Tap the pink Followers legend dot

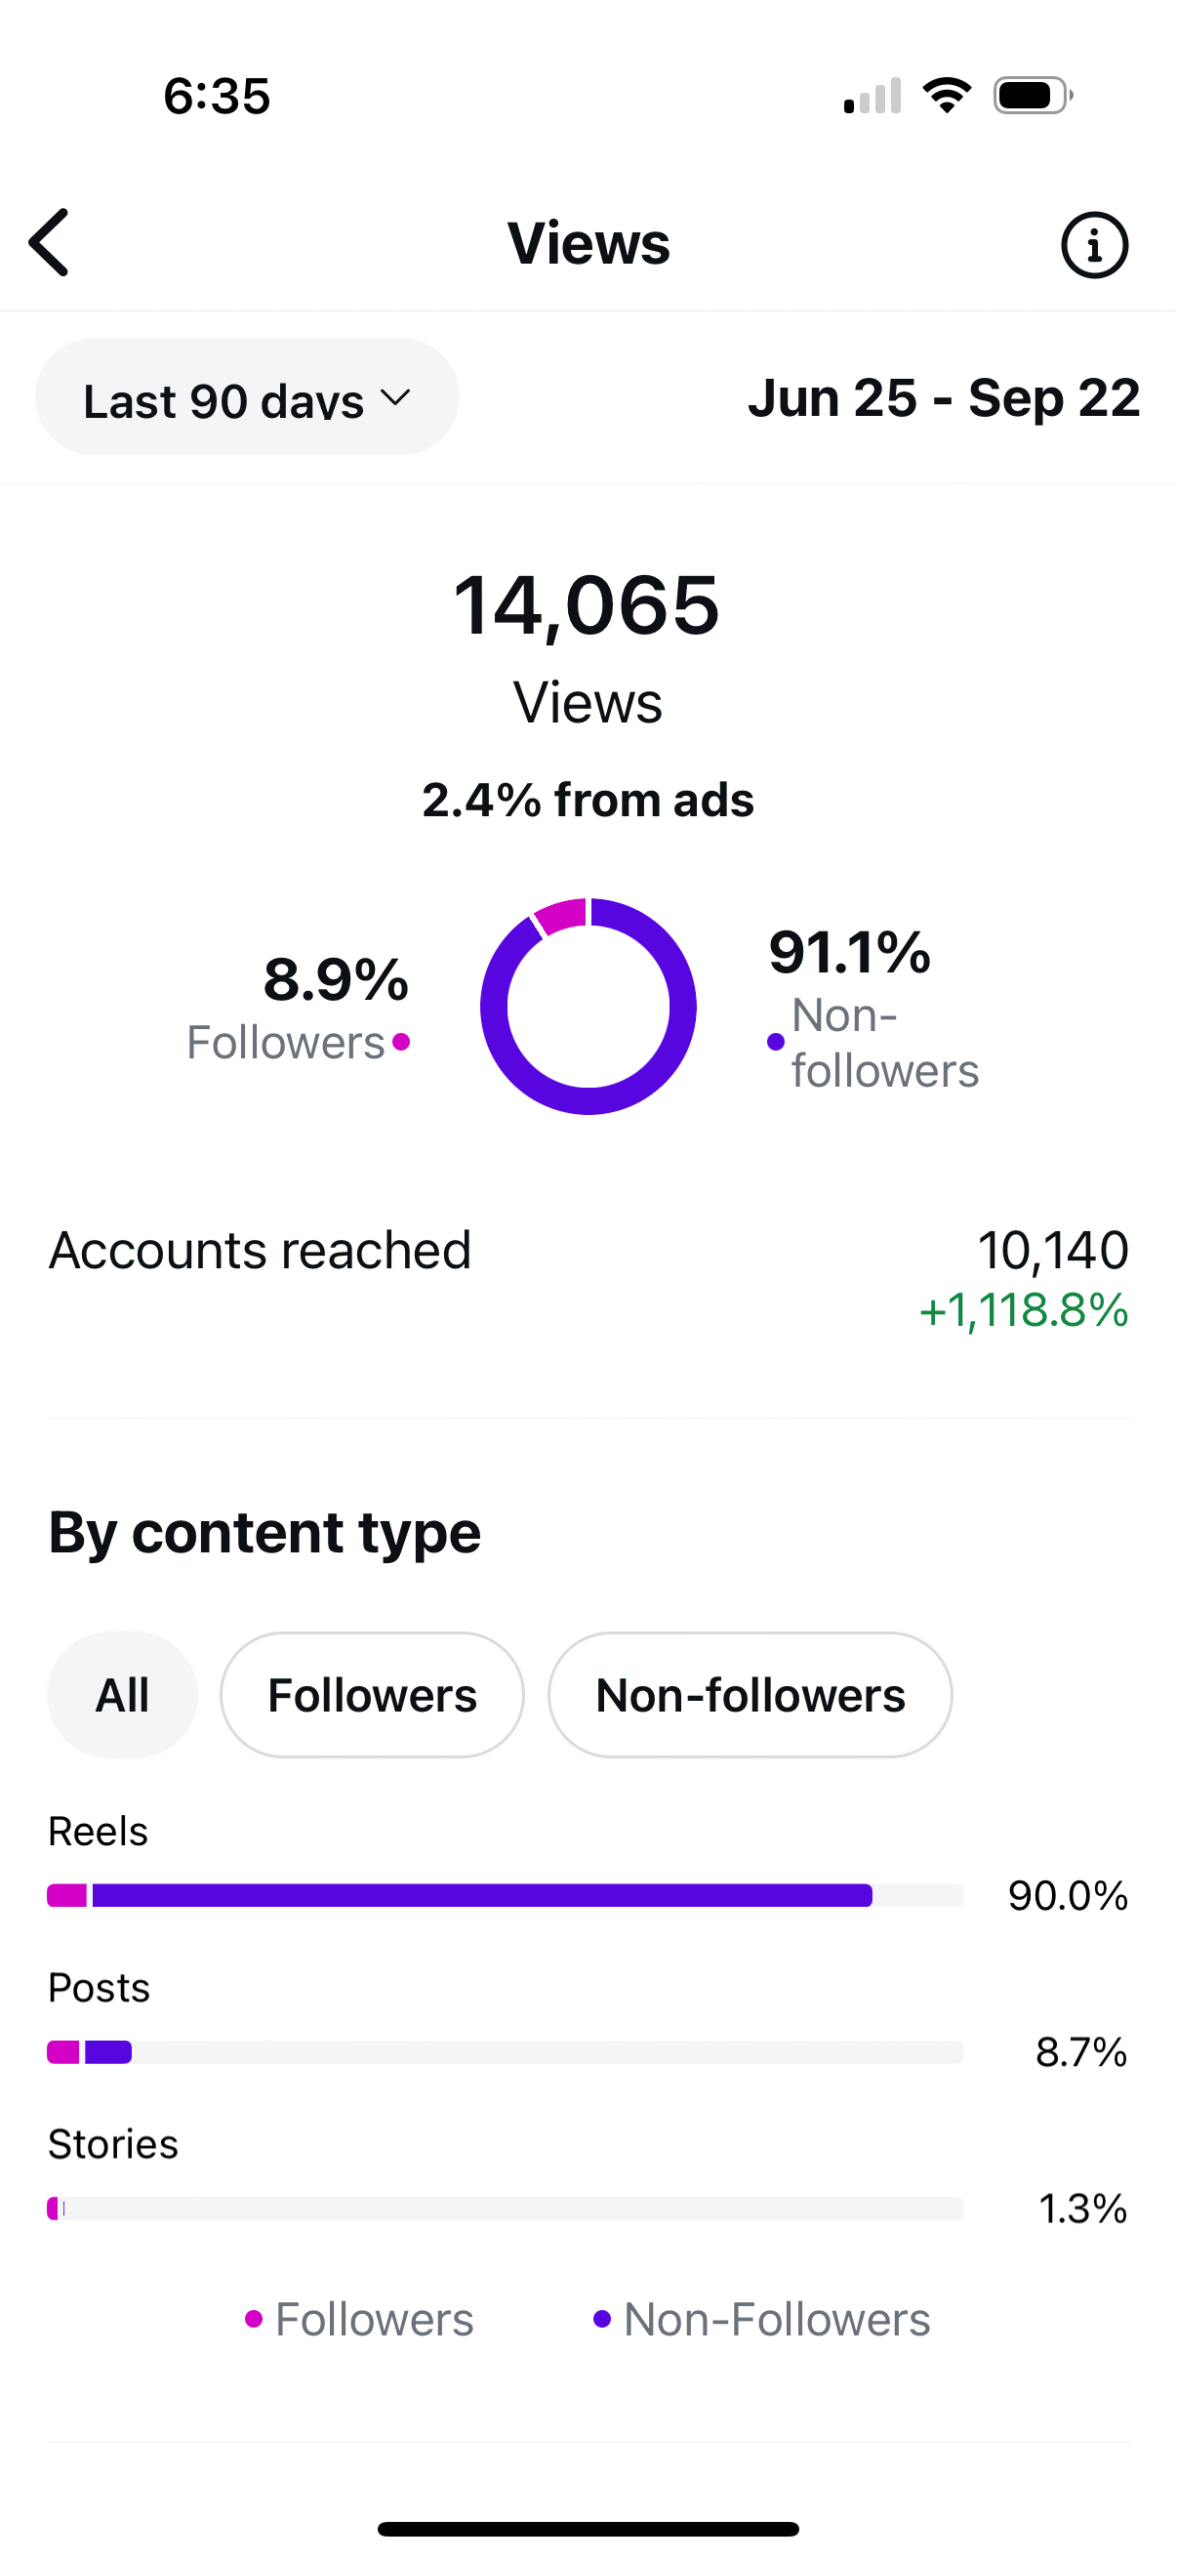(254, 2318)
